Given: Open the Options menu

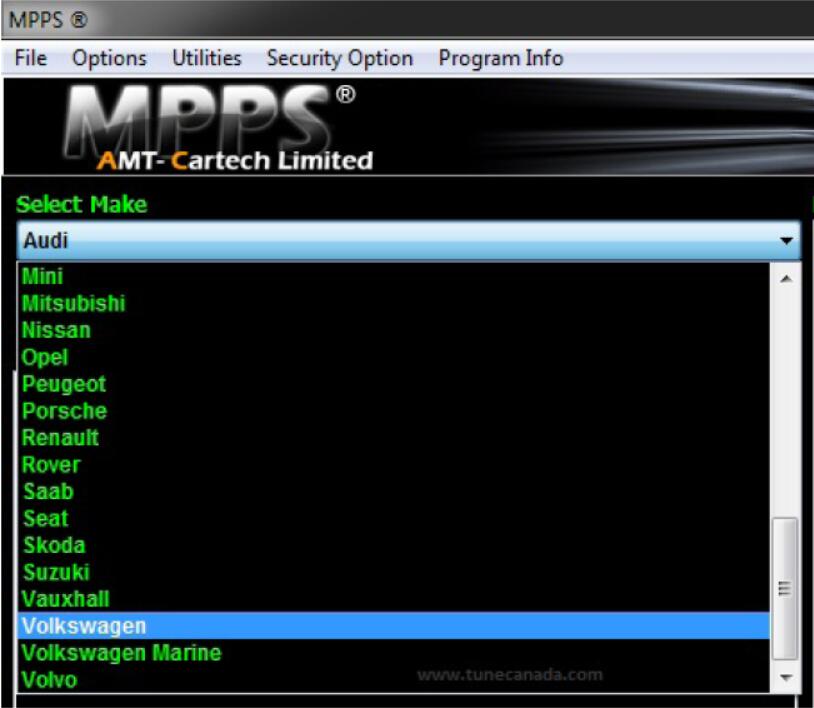Looking at the screenshot, I should [109, 58].
